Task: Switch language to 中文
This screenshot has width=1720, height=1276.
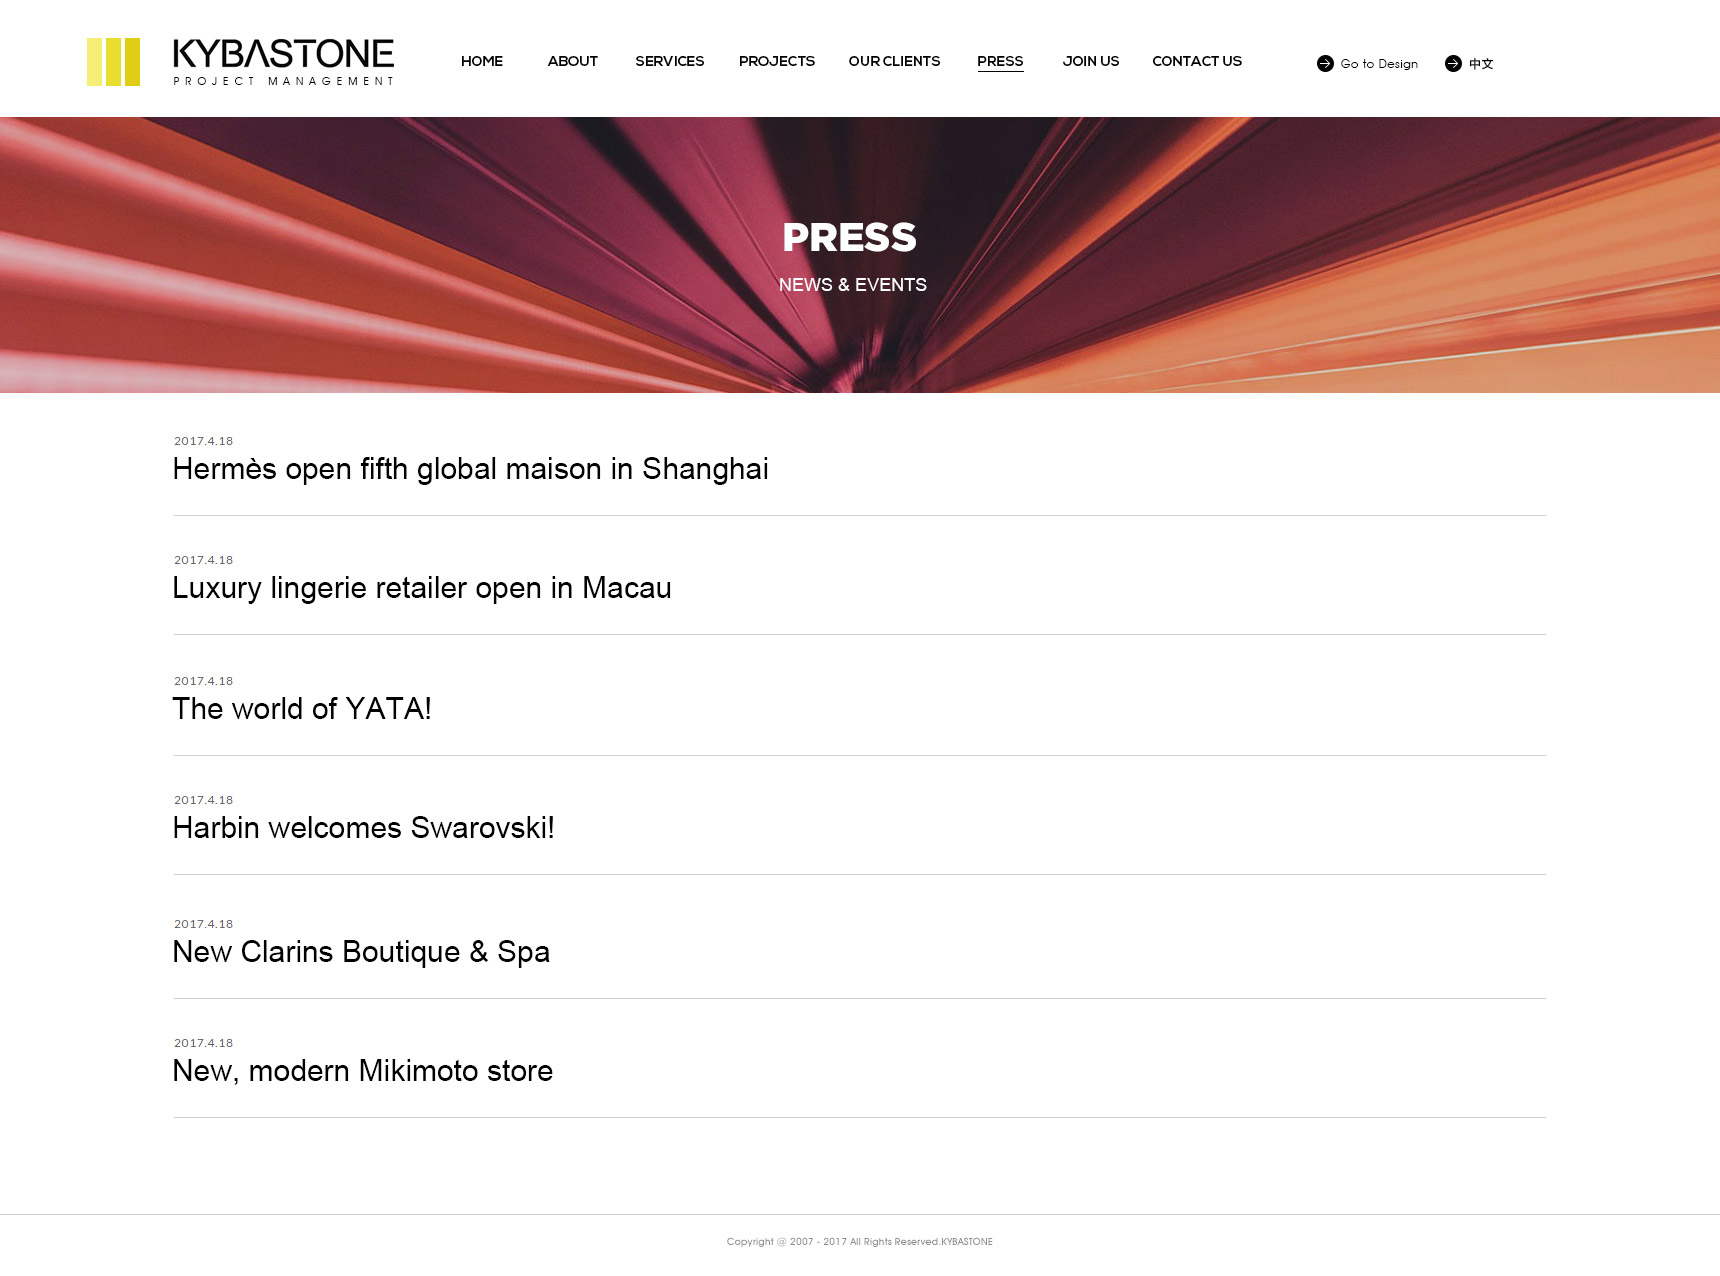Action: tap(1481, 63)
